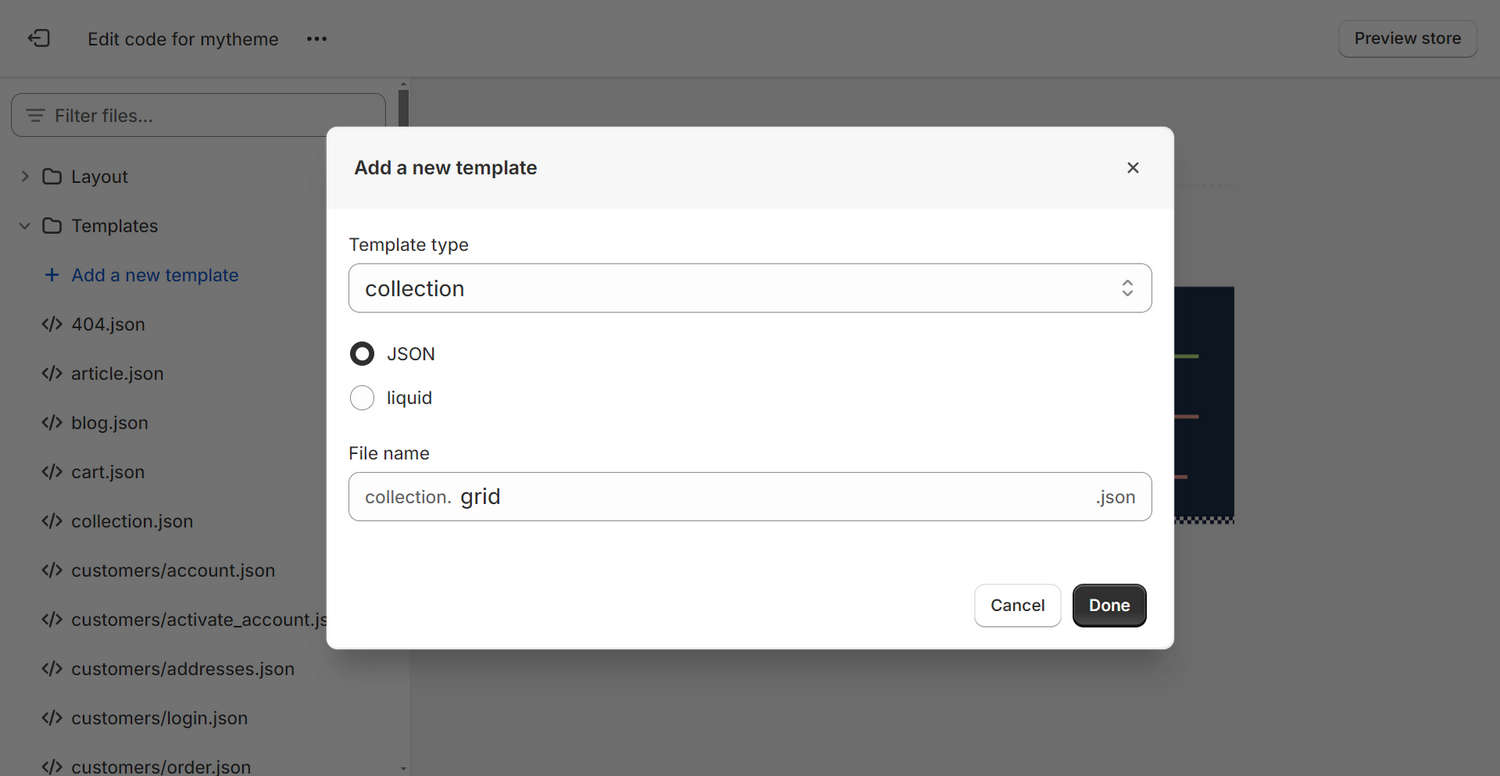Click the exit editor icon
This screenshot has height=776, width=1500.
[39, 39]
